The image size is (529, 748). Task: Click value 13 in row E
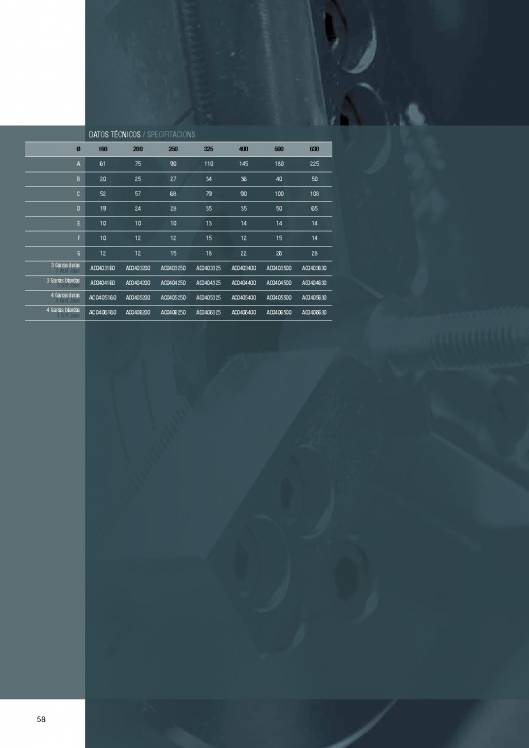tap(208, 223)
